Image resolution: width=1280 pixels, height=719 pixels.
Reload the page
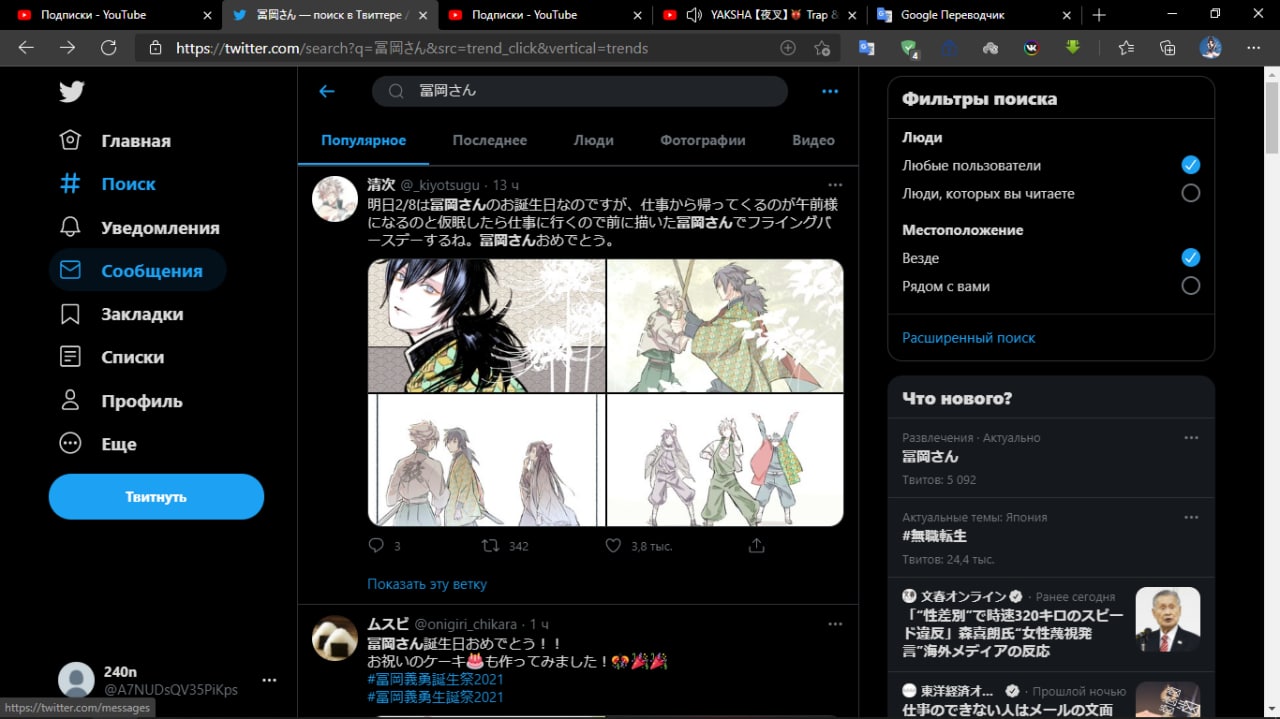coord(109,48)
